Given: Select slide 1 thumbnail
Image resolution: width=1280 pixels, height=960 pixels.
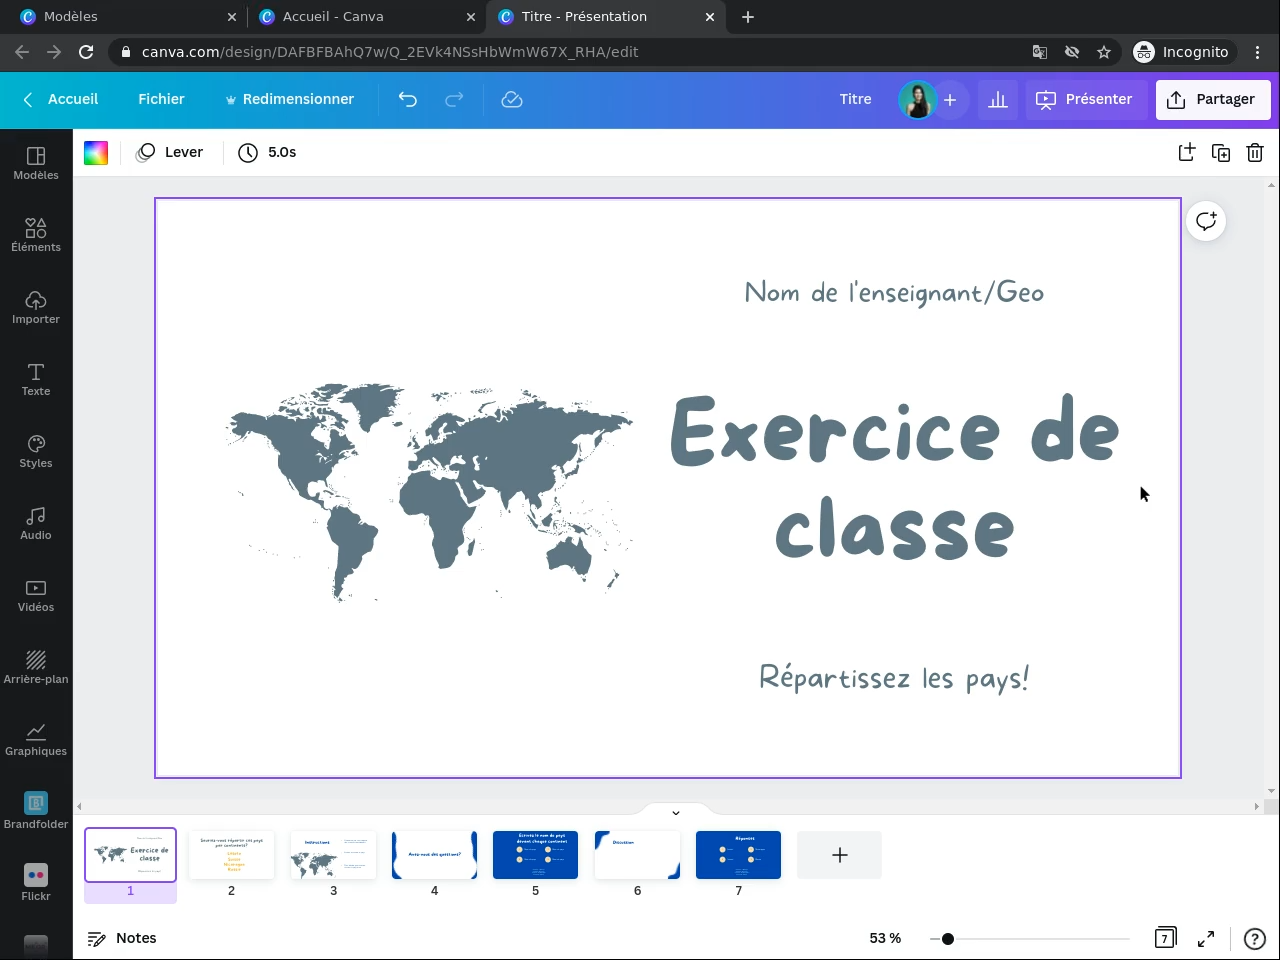Looking at the screenshot, I should pyautogui.click(x=130, y=855).
